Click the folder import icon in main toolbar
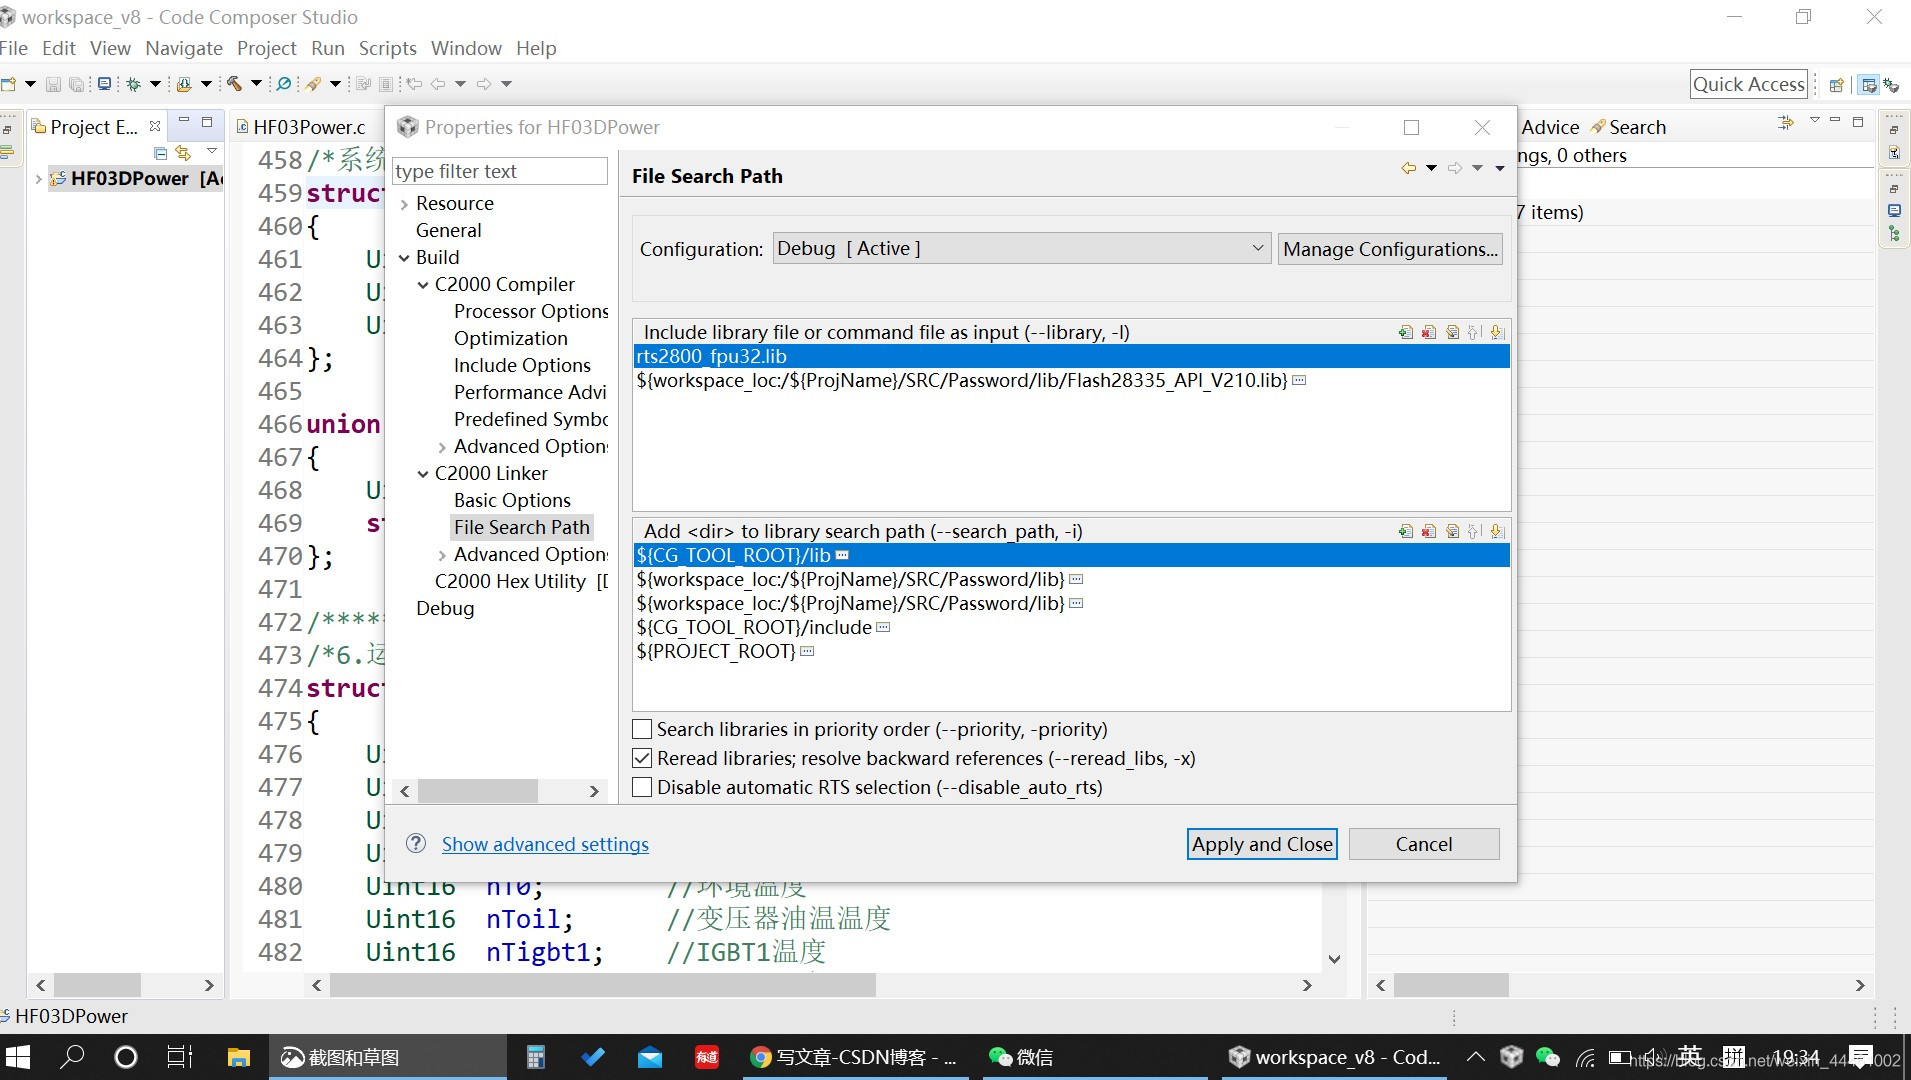This screenshot has height=1080, width=1911. click(184, 84)
